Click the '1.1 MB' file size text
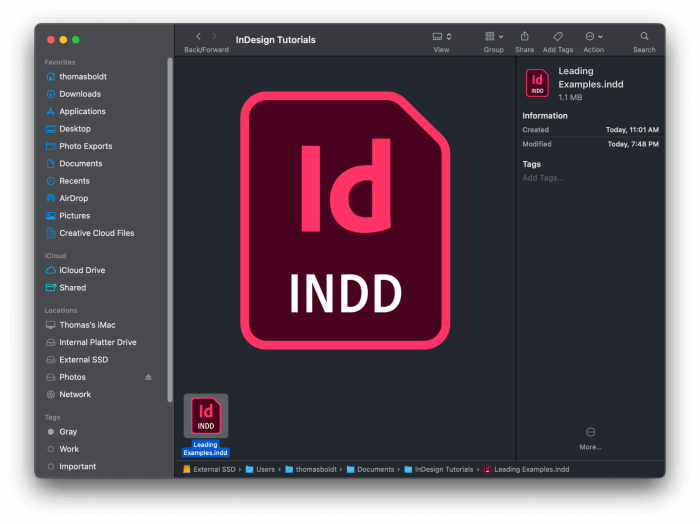Viewport: 700px width, 524px height. (x=570, y=97)
